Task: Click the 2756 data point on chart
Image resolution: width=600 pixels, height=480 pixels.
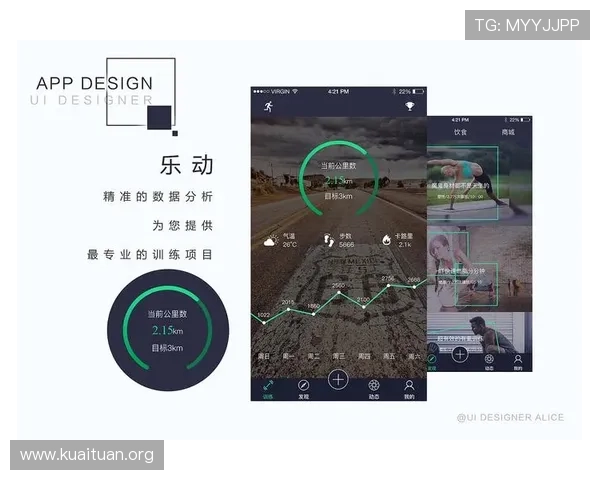Action: click(389, 285)
